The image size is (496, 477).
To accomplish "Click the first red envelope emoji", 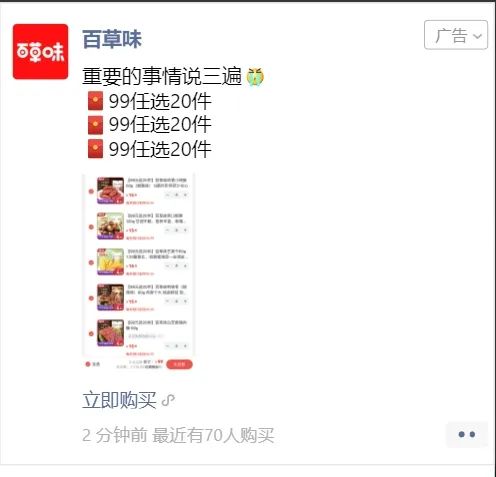I will click(95, 101).
